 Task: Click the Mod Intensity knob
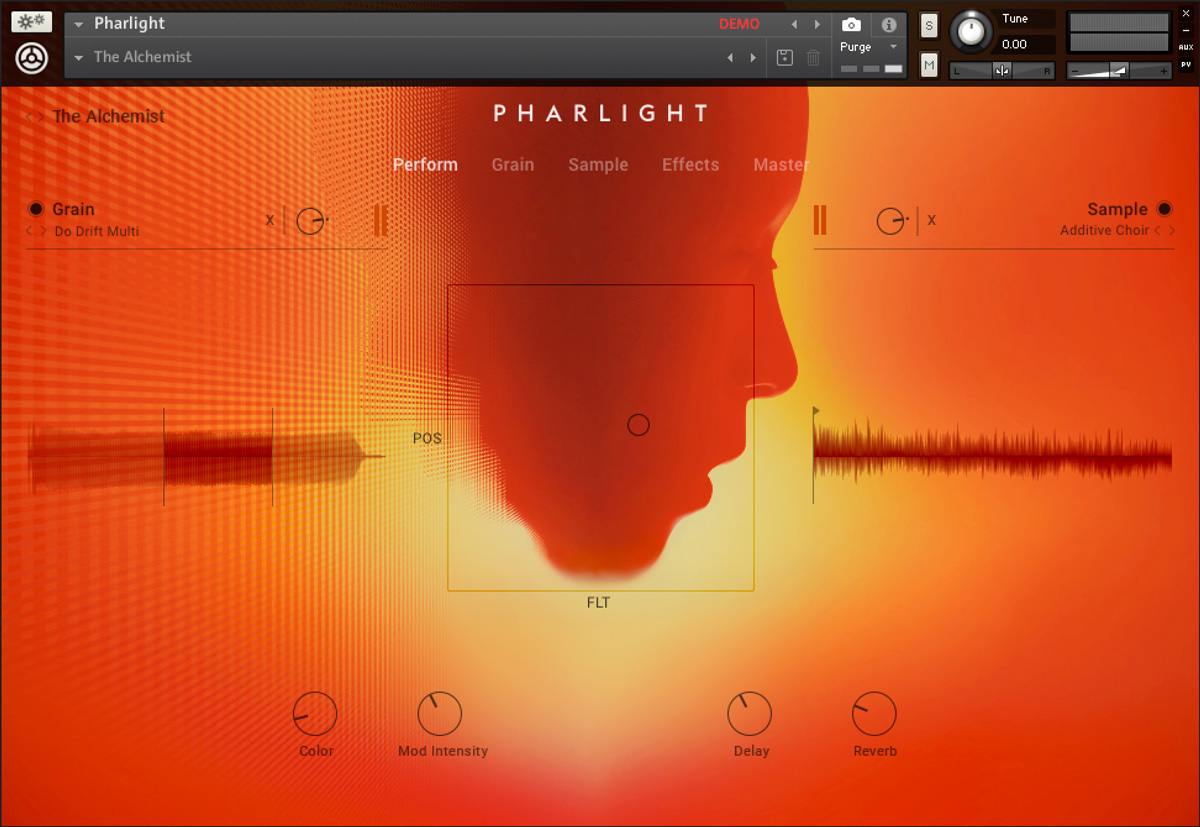click(x=439, y=714)
